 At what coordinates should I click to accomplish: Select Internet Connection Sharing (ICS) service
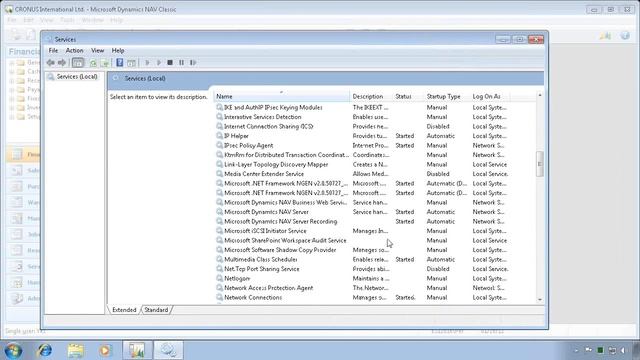point(362,127)
